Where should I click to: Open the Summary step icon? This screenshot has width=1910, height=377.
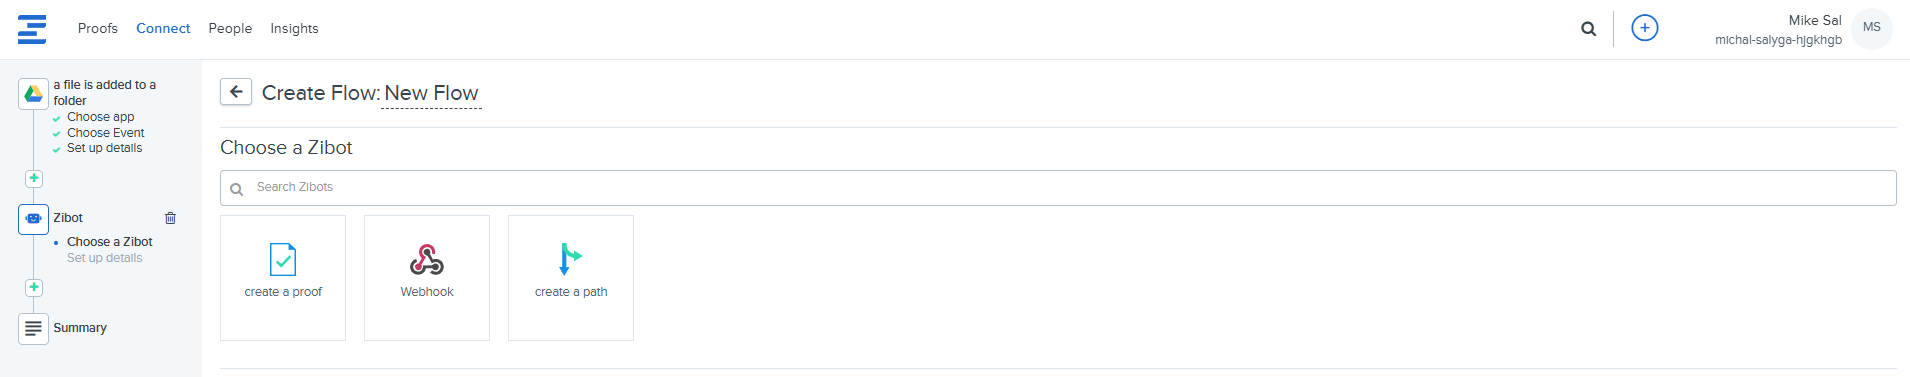click(33, 328)
